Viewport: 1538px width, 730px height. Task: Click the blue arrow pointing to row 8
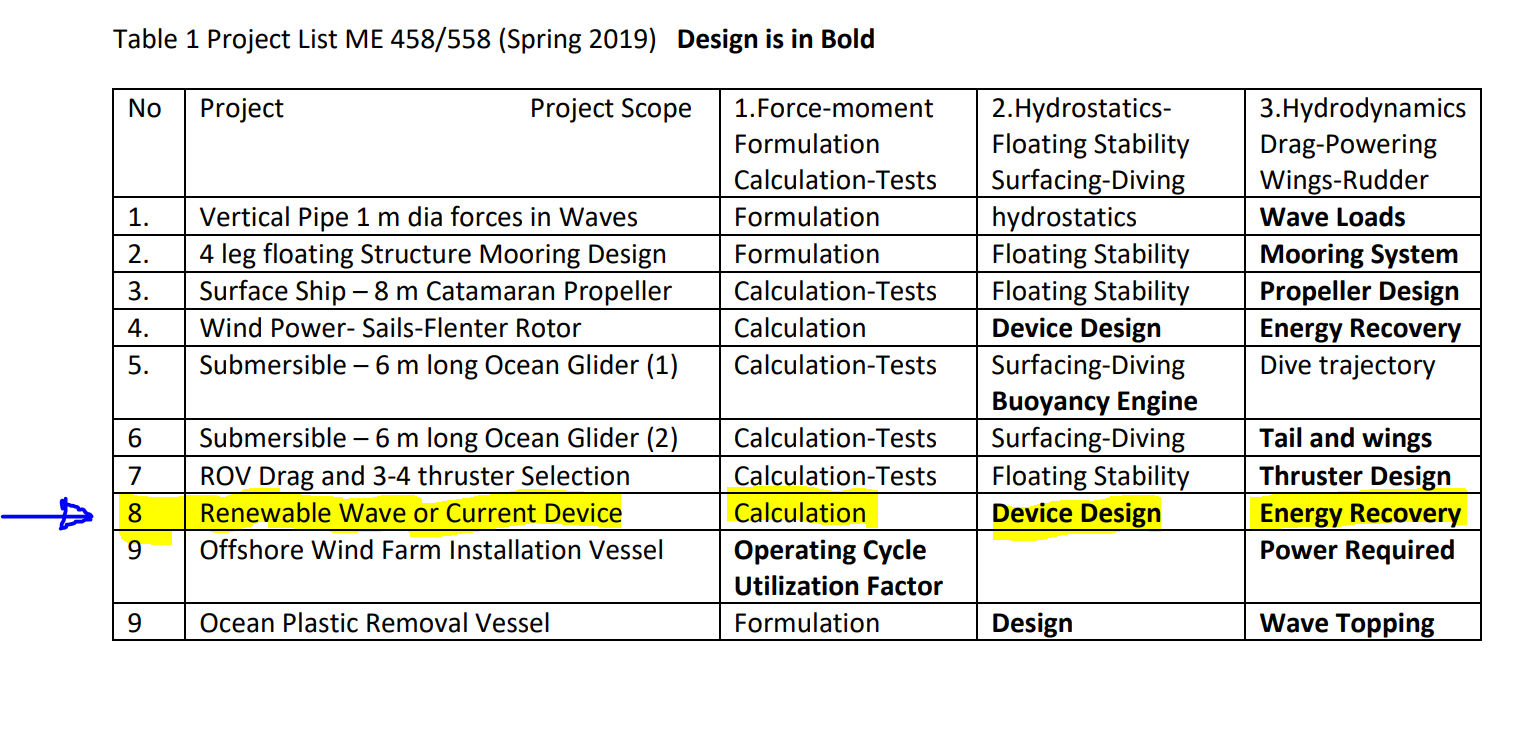[47, 515]
